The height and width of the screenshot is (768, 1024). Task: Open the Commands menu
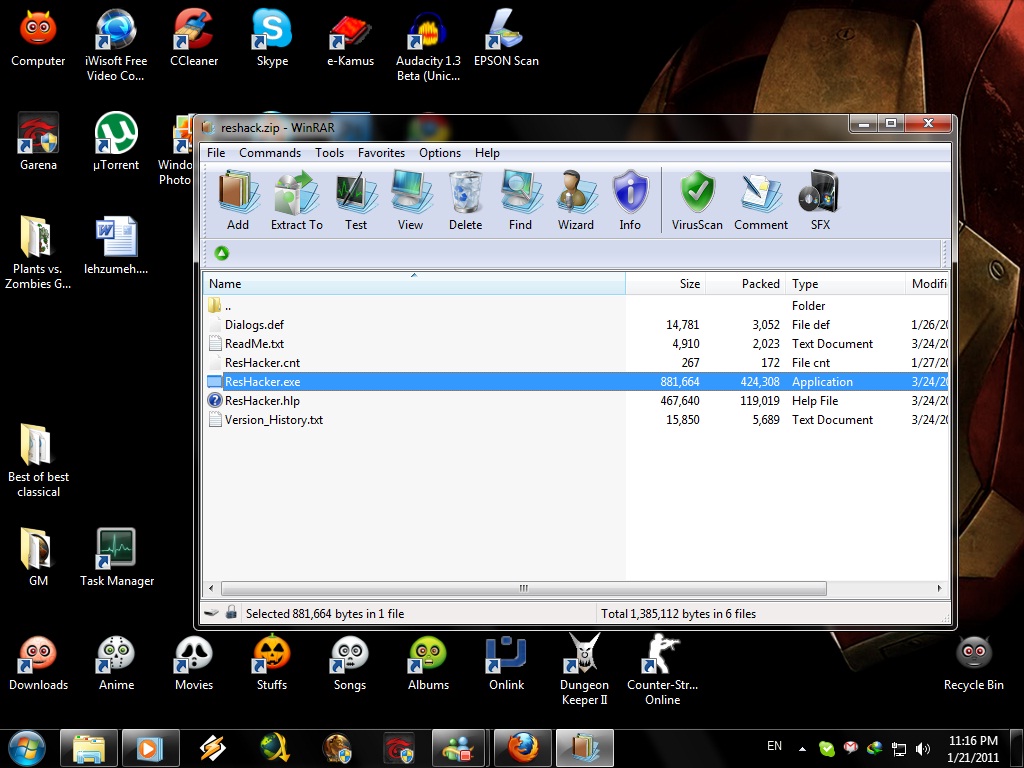tap(270, 153)
